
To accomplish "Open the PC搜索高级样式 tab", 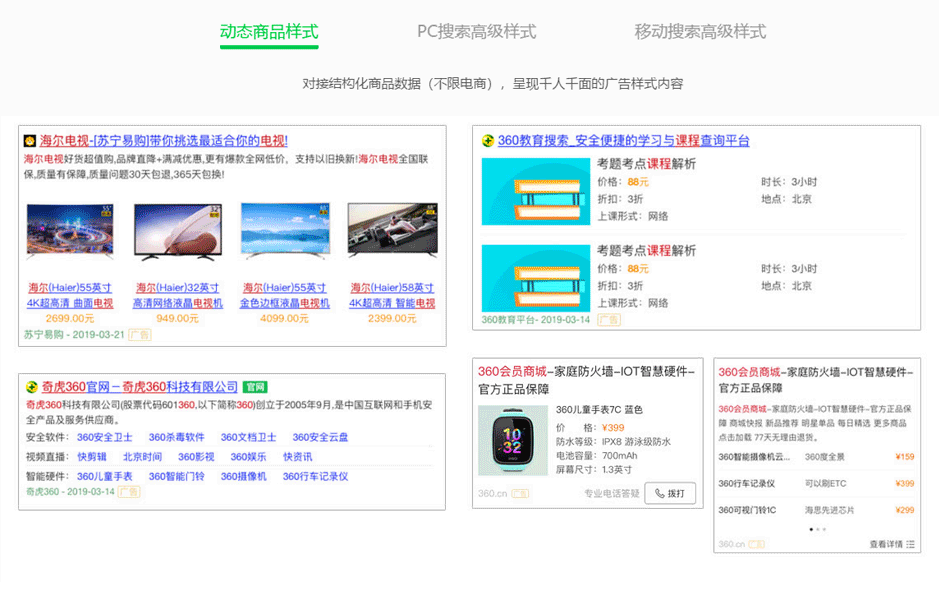I will (x=477, y=32).
